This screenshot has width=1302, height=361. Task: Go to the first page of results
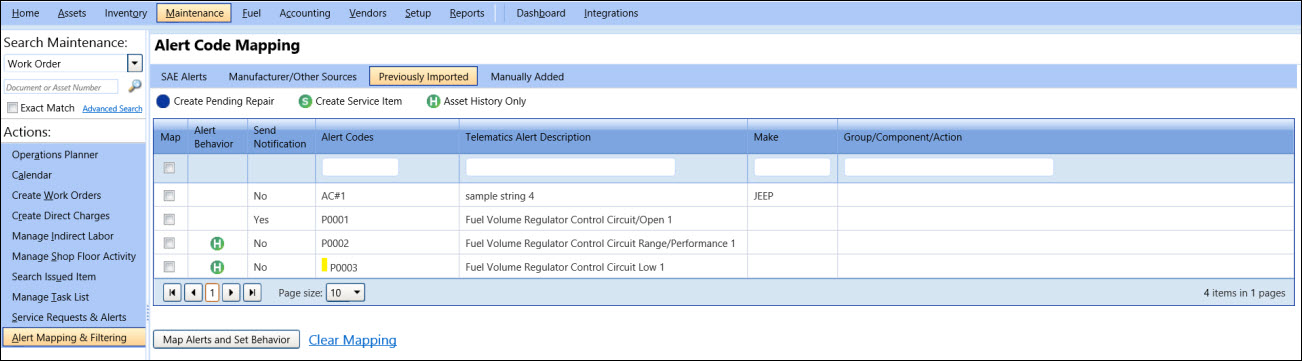click(x=171, y=293)
